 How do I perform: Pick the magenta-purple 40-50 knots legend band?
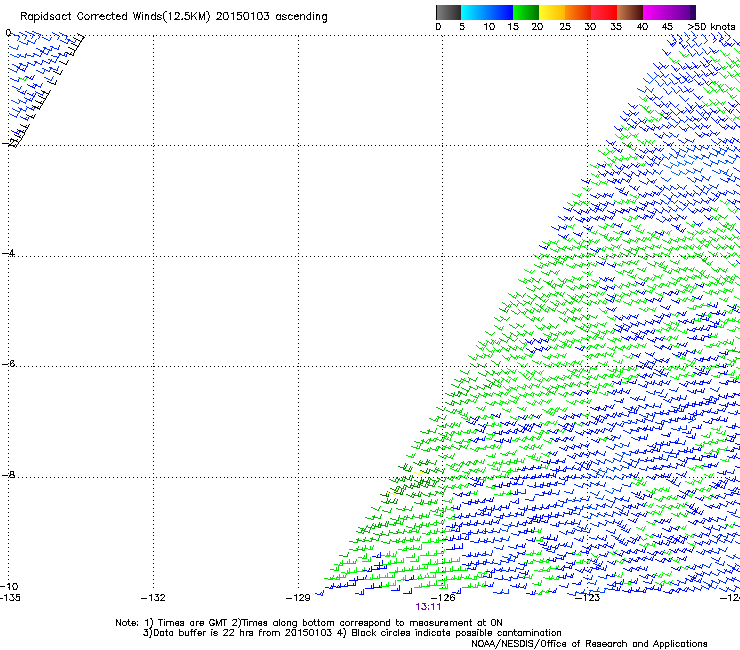click(669, 12)
